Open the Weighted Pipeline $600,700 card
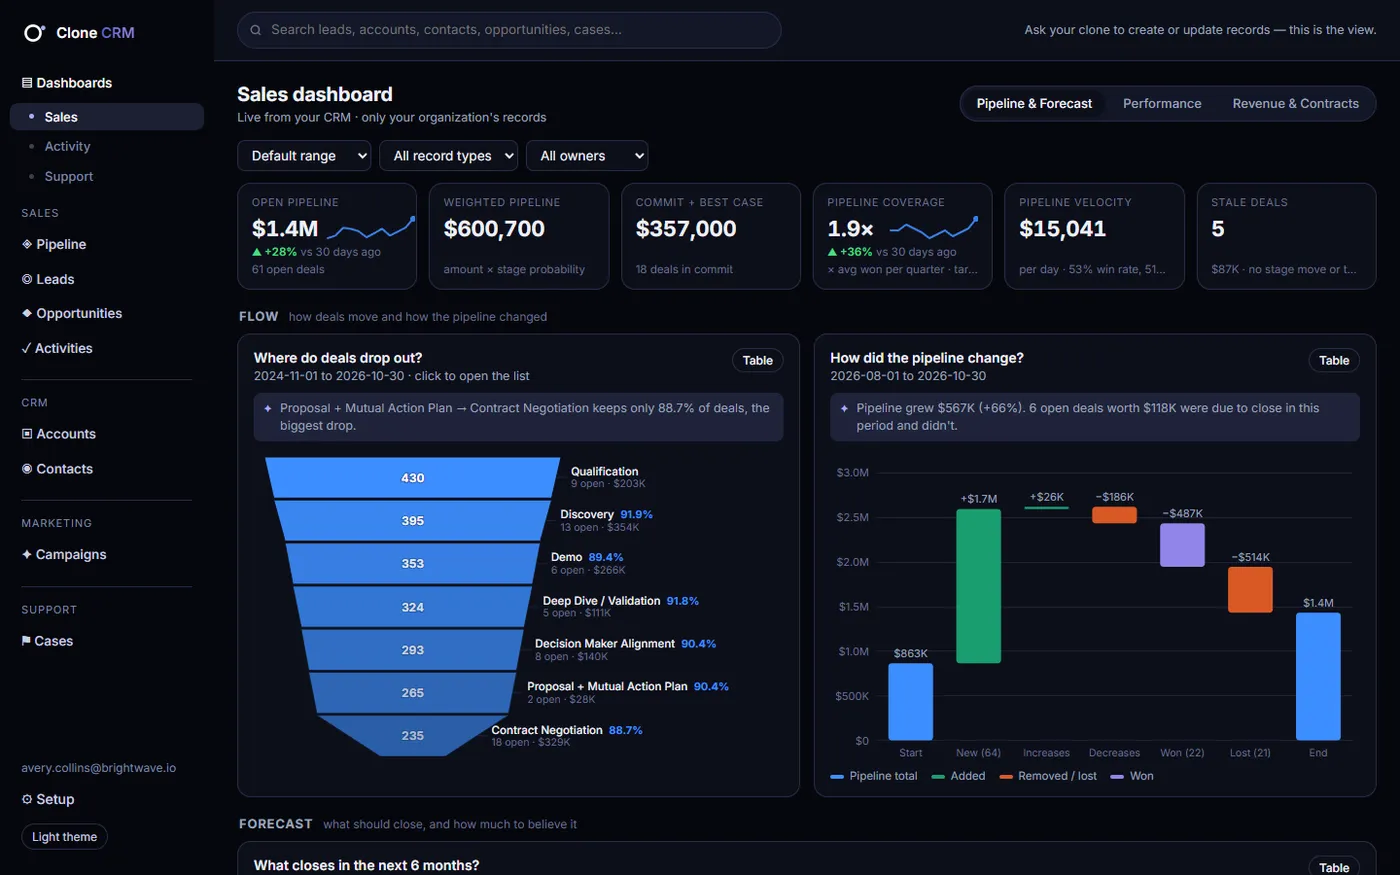Viewport: 1400px width, 875px height. point(519,236)
